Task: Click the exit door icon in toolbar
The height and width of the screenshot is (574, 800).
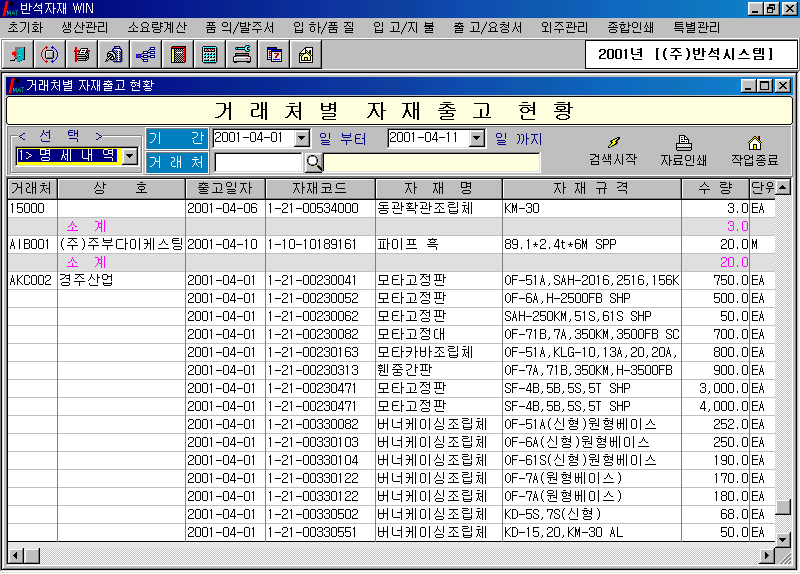Action: coord(20,54)
